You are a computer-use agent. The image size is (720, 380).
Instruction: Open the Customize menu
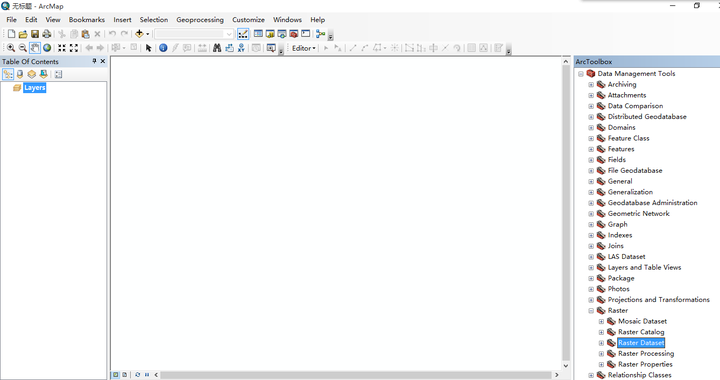(248, 20)
